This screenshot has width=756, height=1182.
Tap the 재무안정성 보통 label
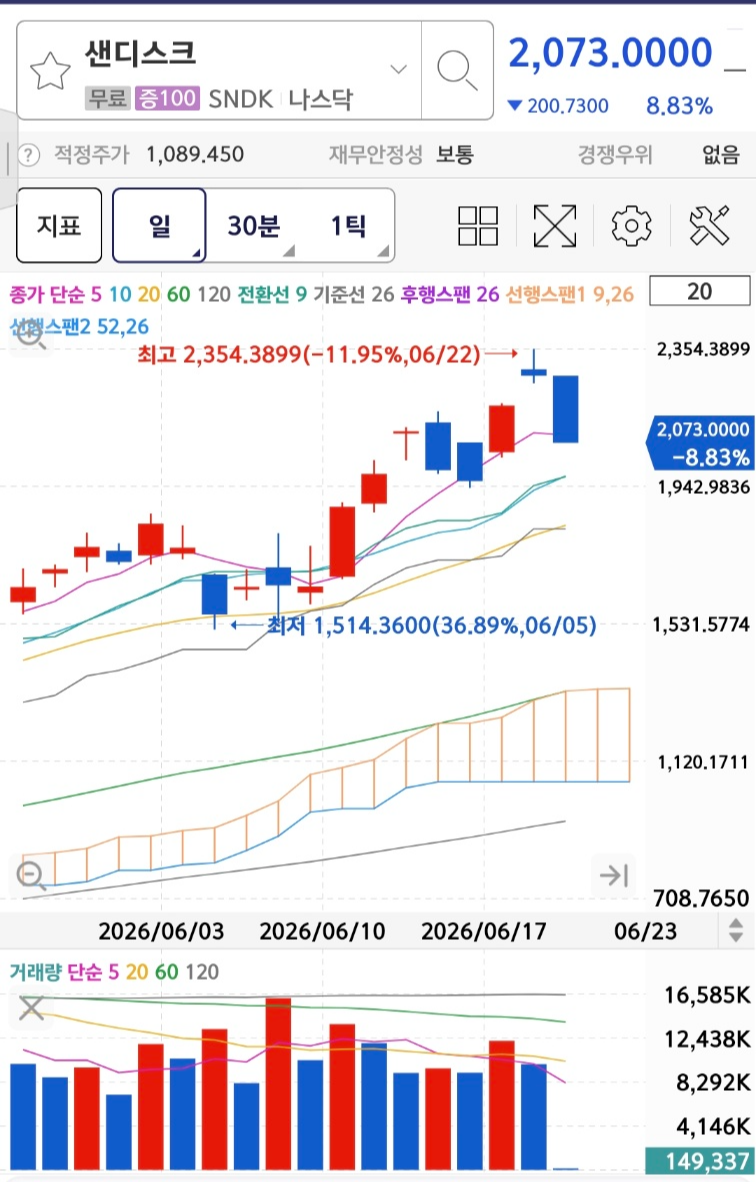click(401, 155)
